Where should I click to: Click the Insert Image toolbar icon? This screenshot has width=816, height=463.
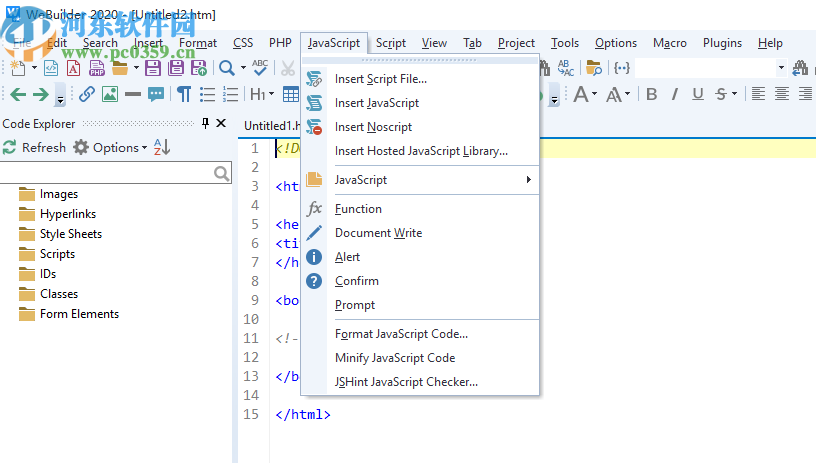tap(109, 95)
